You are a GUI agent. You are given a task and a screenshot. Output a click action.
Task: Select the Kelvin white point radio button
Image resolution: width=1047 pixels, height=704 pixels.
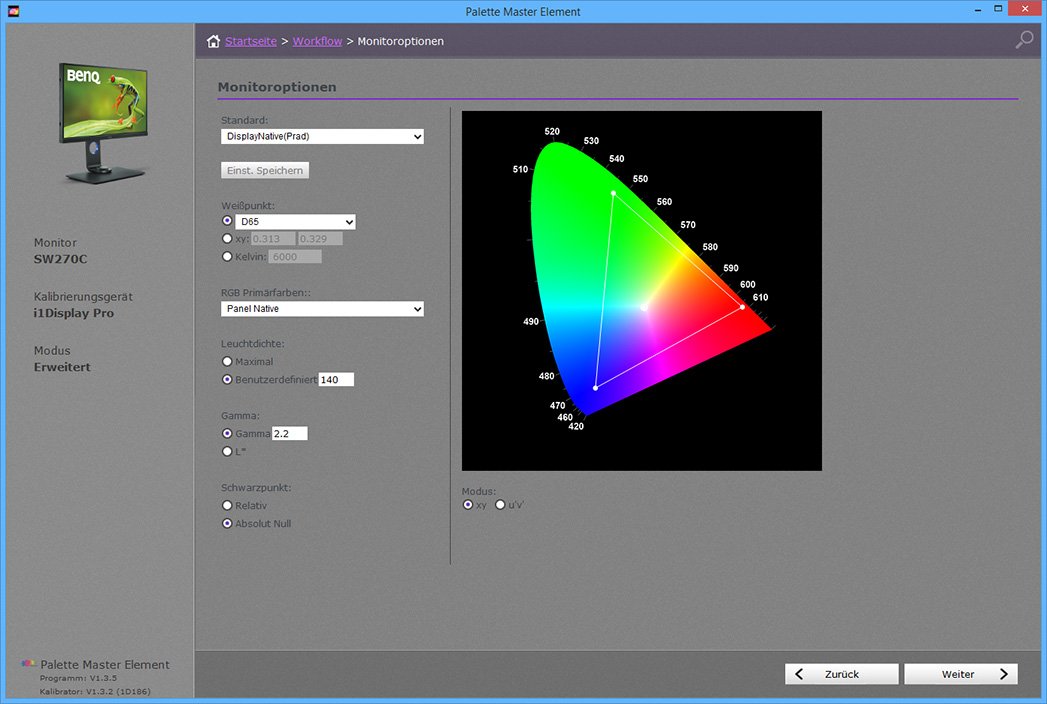tap(227, 256)
